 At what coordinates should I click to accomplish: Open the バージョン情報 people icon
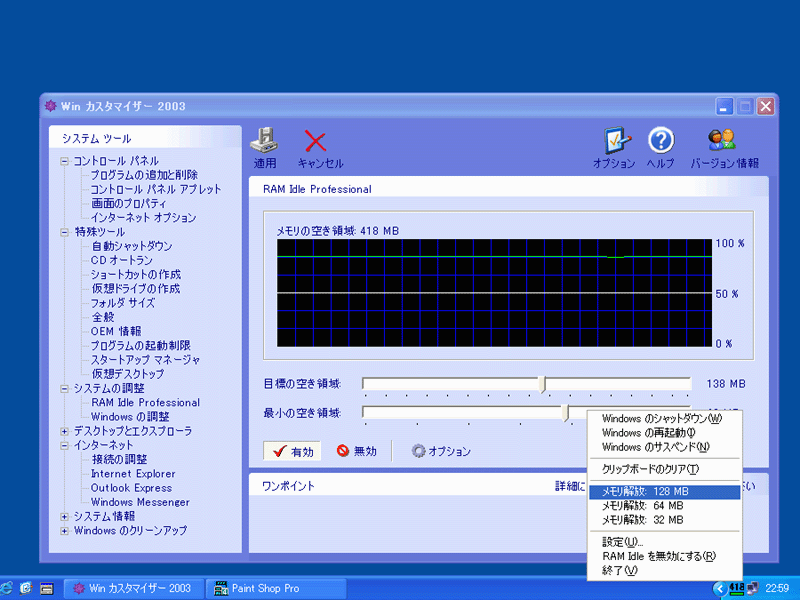[721, 140]
